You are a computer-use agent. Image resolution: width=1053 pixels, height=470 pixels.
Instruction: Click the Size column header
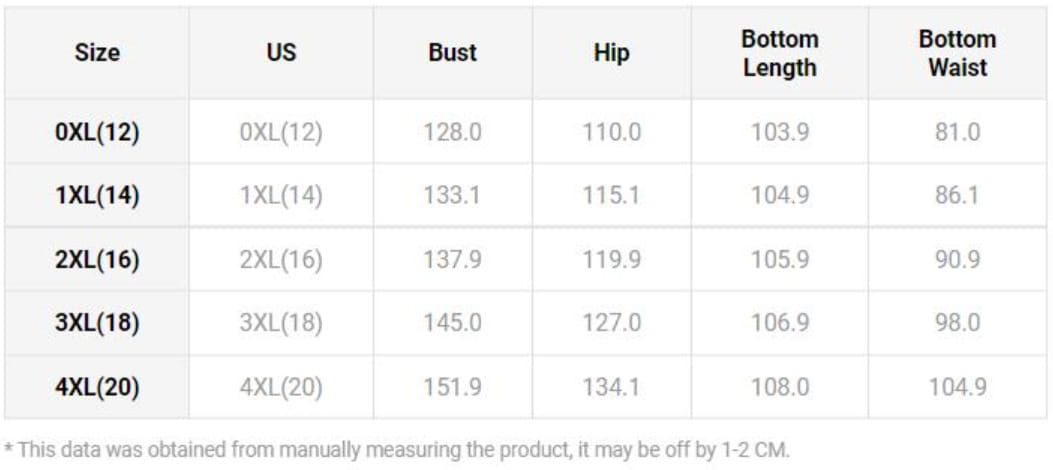[x=97, y=52]
